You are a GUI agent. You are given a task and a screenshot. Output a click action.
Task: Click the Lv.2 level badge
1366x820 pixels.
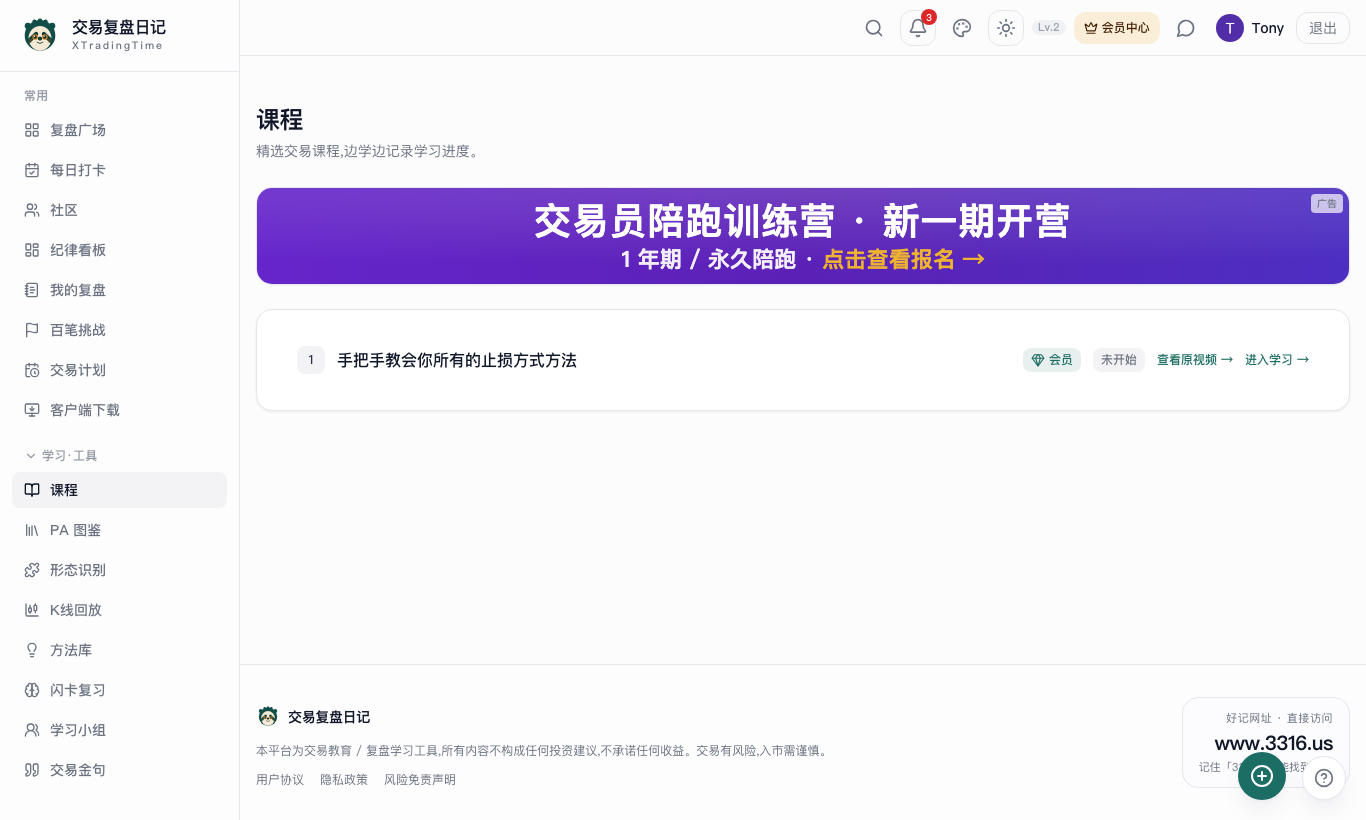tap(1049, 28)
